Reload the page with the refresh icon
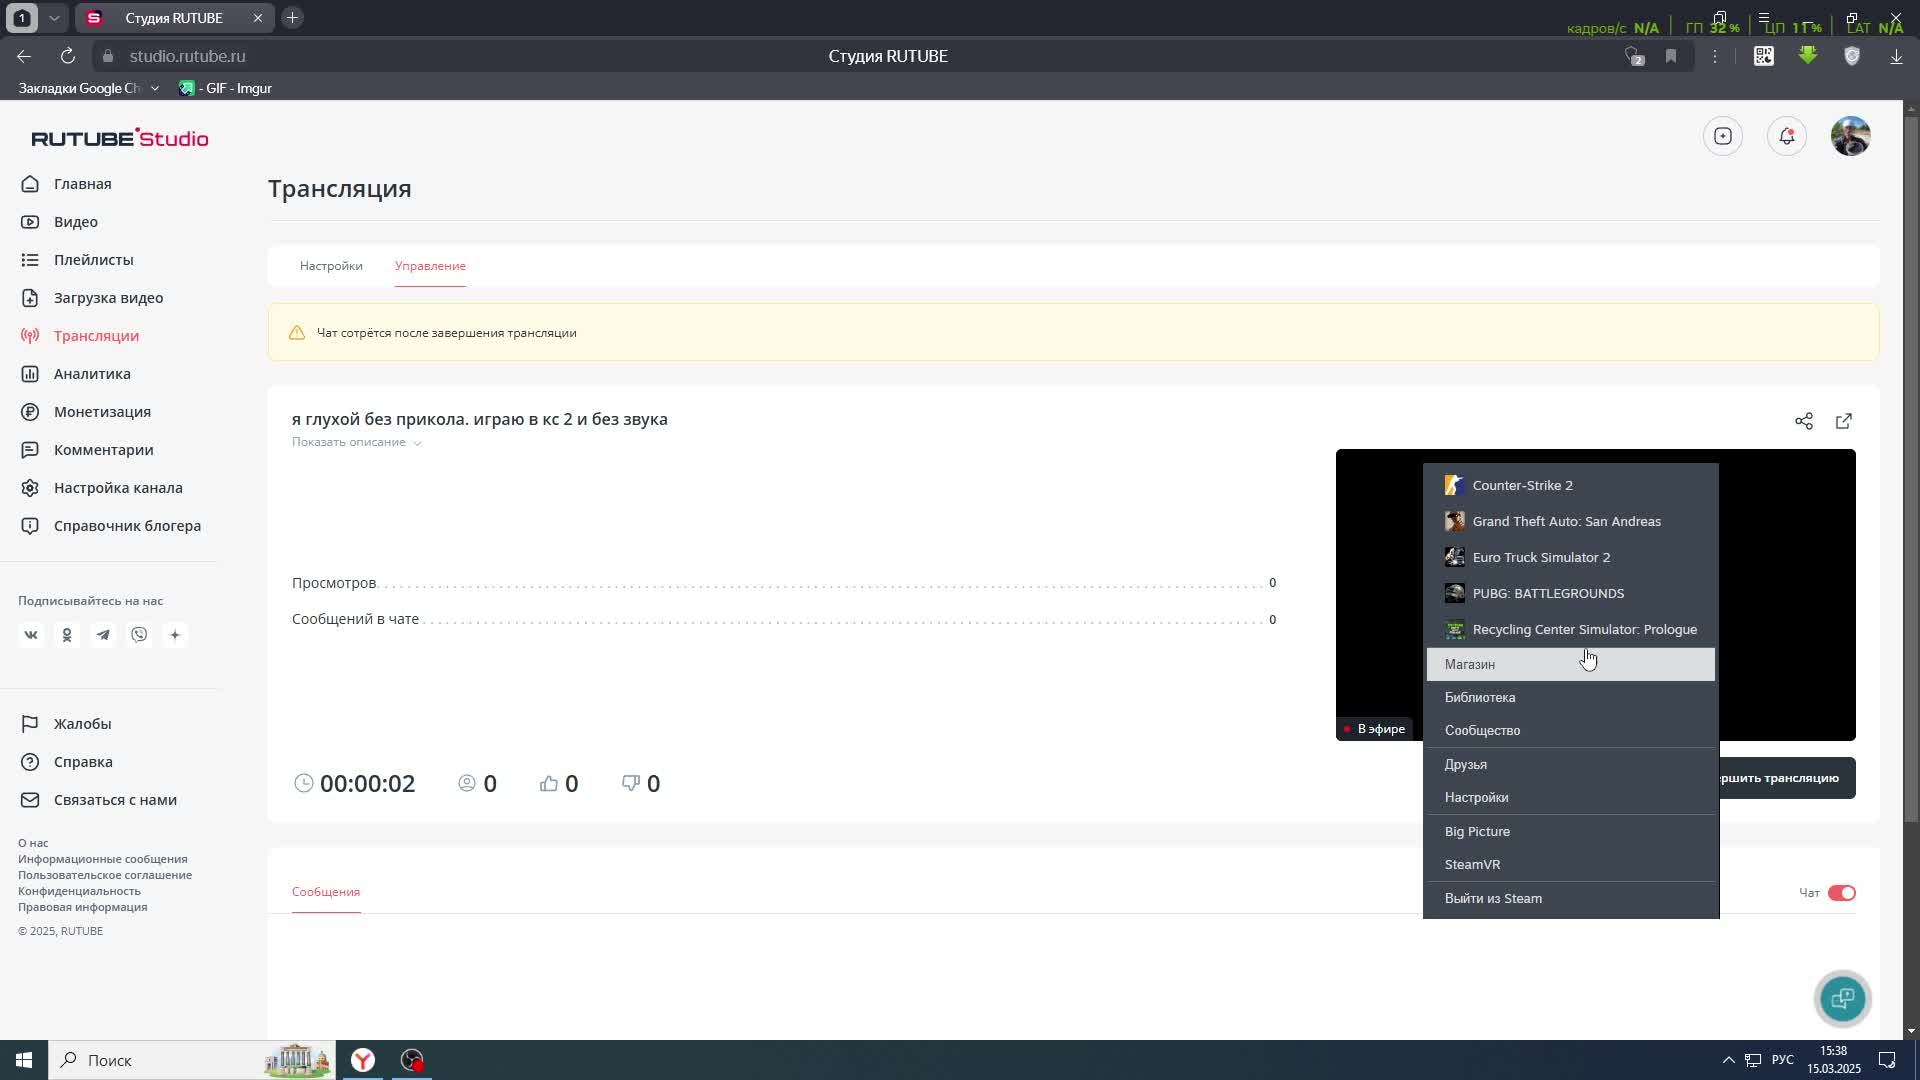1920x1080 pixels. point(68,56)
